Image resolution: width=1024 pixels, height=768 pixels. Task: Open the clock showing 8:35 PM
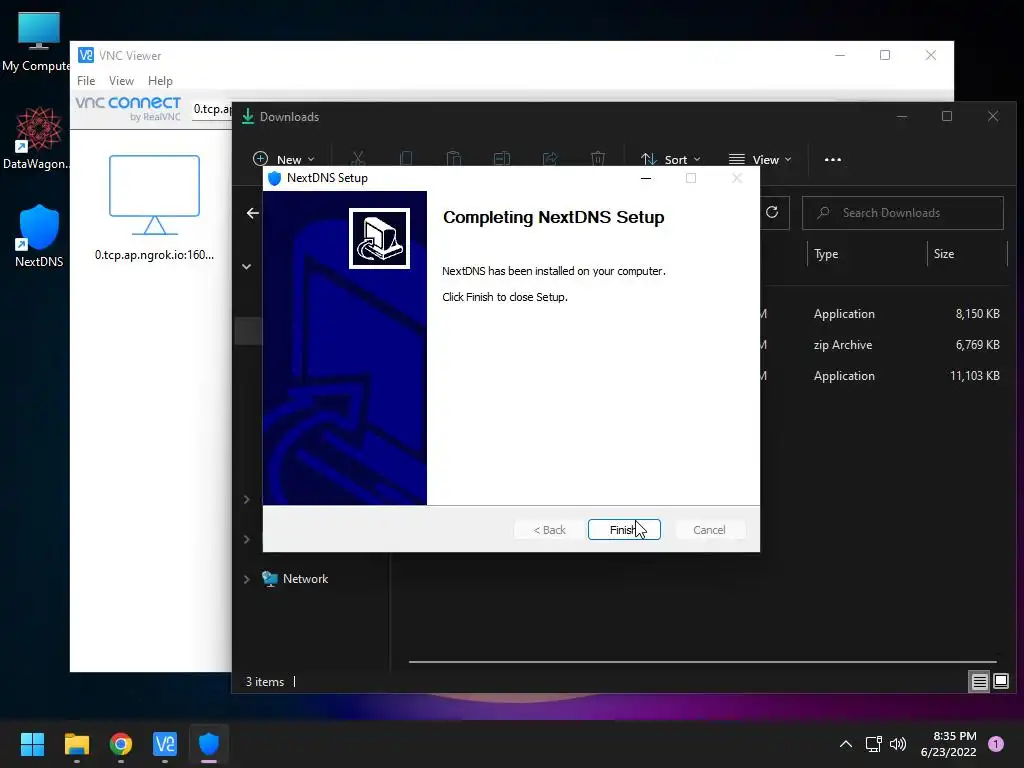coord(948,744)
